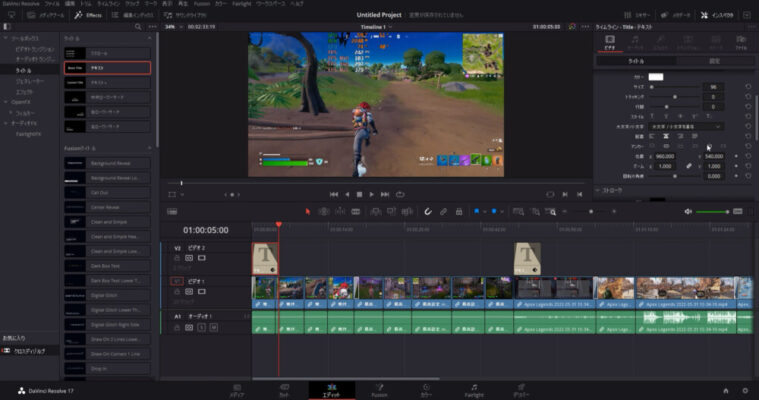
Task: Select the ビデオ tab in Inspector
Action: (610, 42)
